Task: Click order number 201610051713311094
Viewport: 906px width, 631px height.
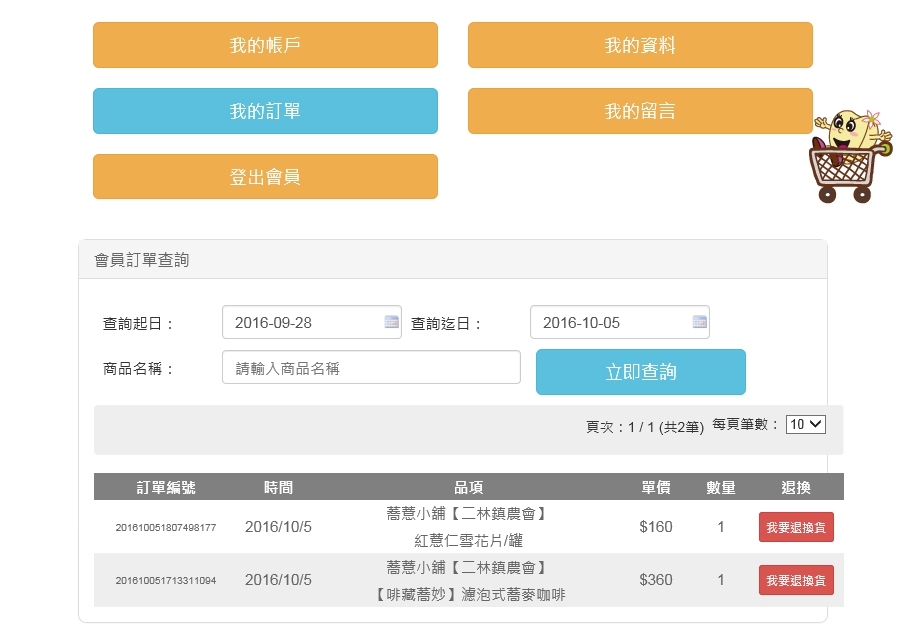Action: (166, 580)
